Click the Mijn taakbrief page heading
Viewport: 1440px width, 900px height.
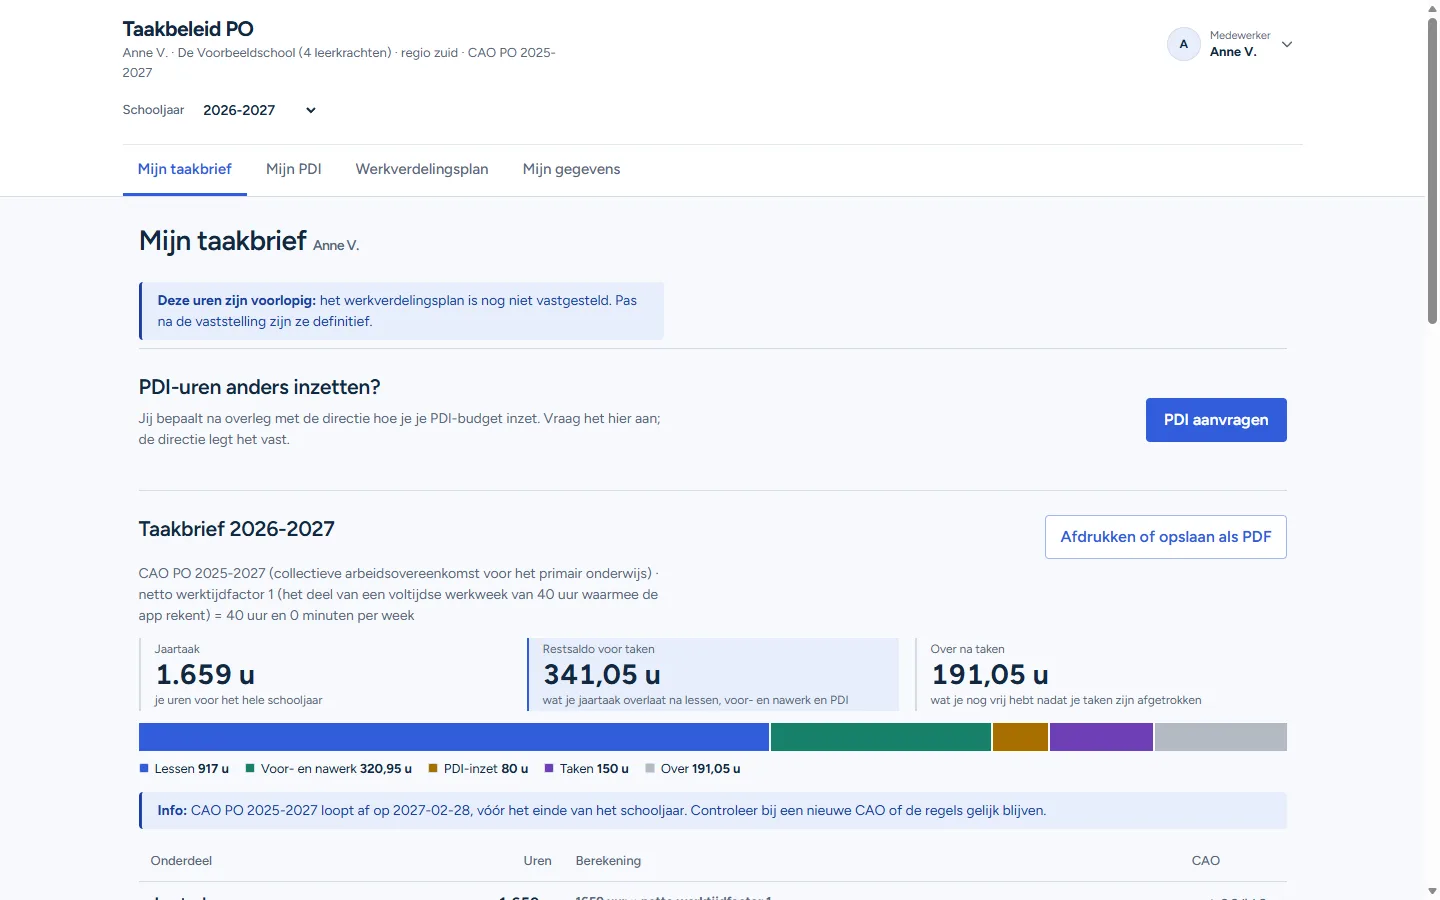tap(223, 241)
